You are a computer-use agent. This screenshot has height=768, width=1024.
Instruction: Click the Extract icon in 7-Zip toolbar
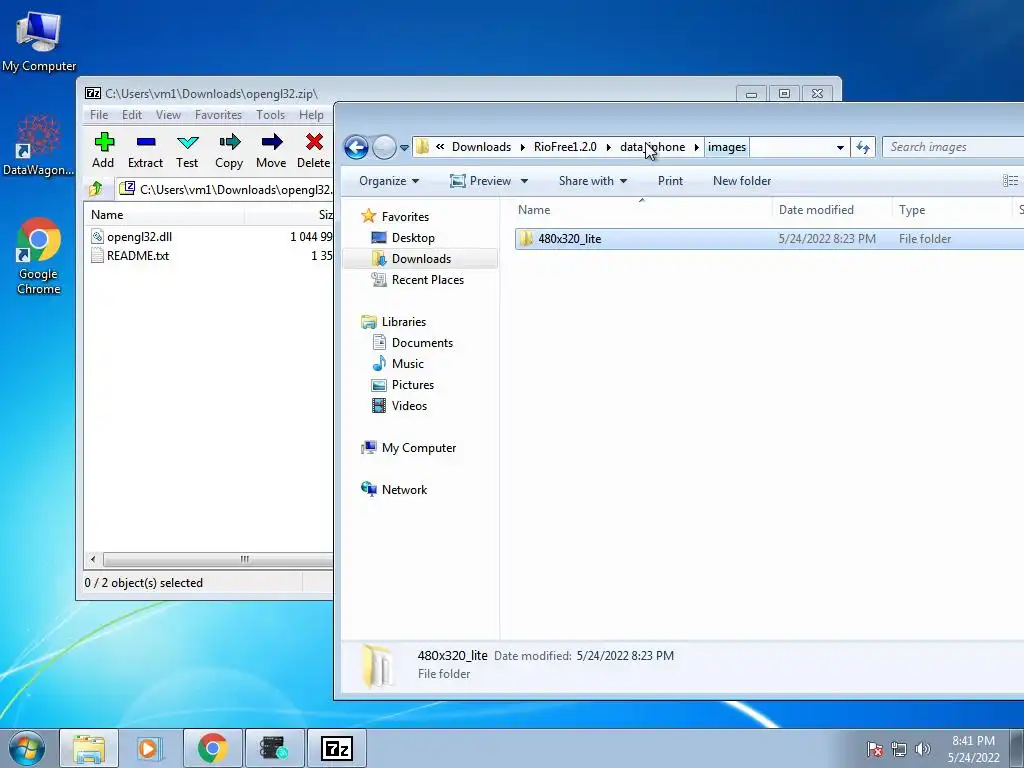pyautogui.click(x=146, y=142)
